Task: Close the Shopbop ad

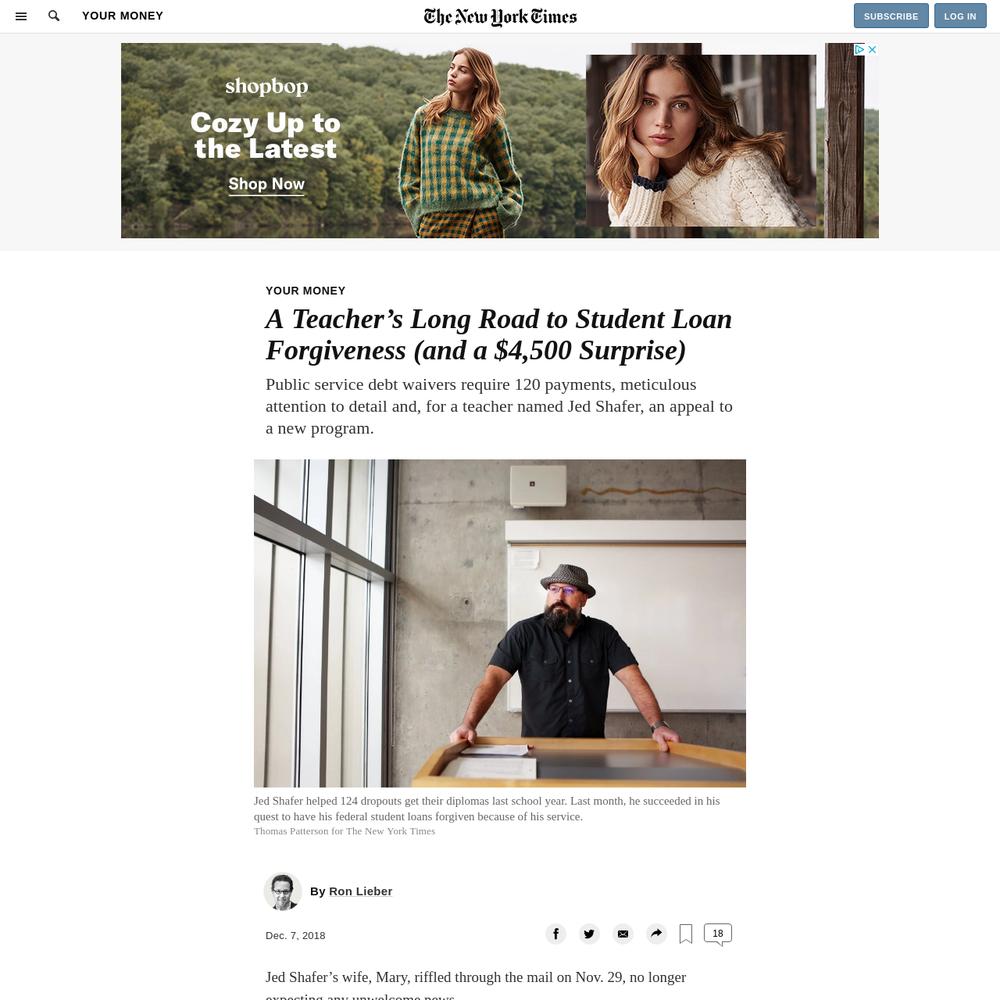Action: [872, 49]
